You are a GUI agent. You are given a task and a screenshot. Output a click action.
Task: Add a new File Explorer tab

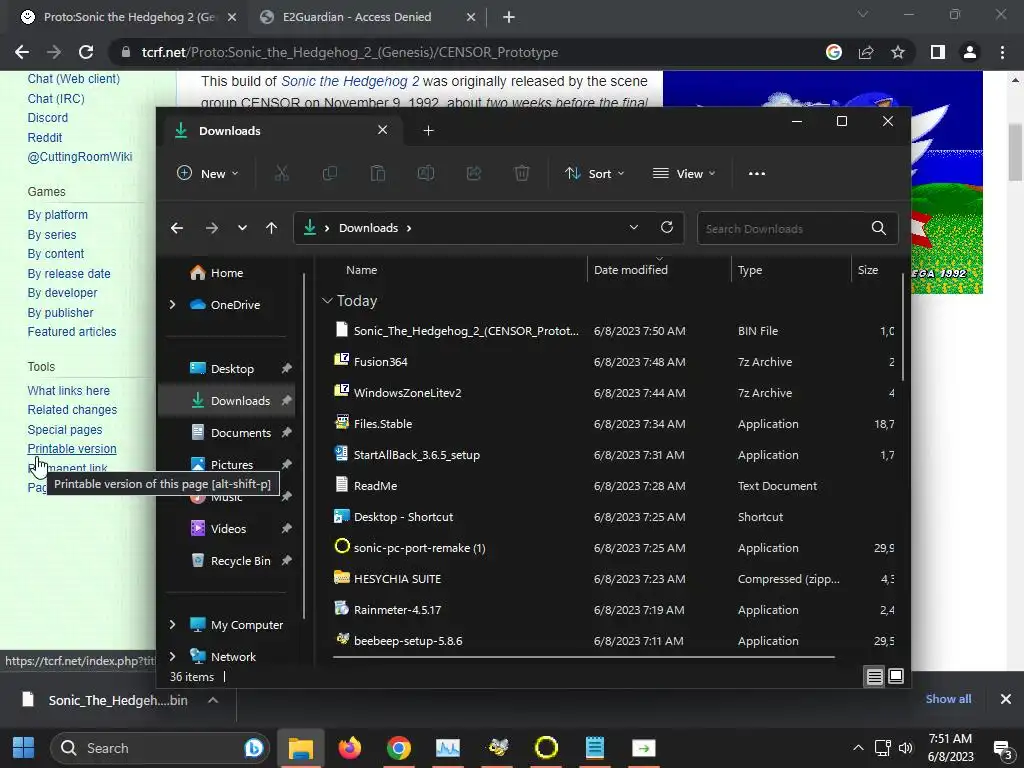[x=428, y=131]
